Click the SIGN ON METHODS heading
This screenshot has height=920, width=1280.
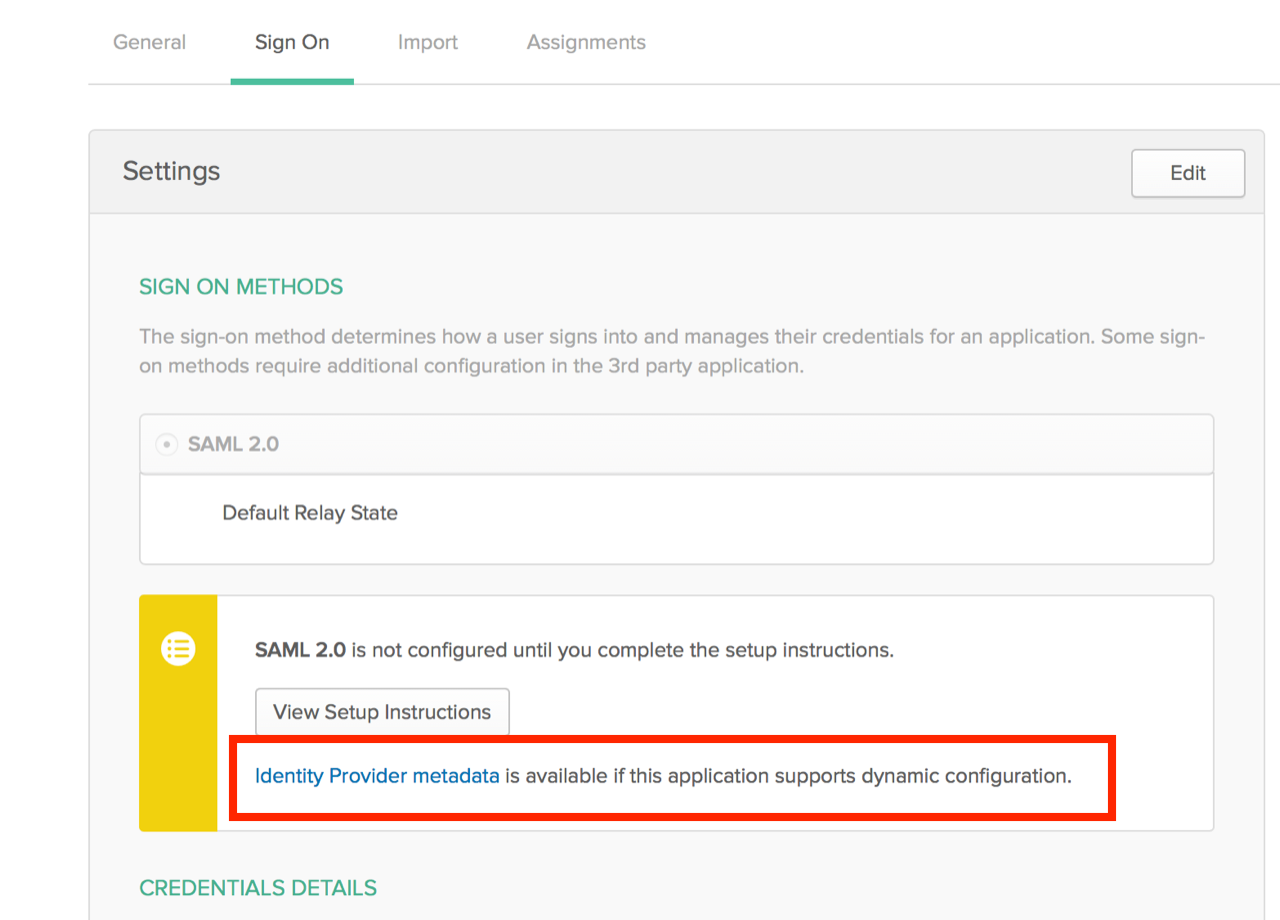241,287
